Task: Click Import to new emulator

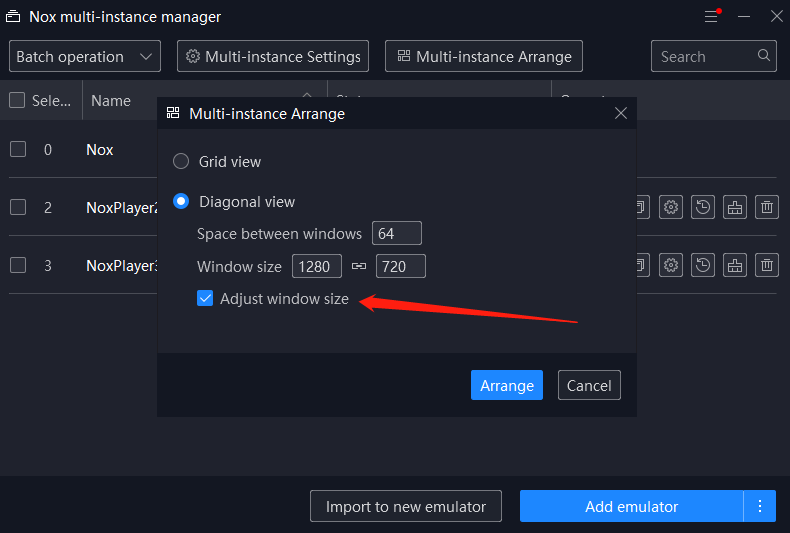Action: click(406, 506)
